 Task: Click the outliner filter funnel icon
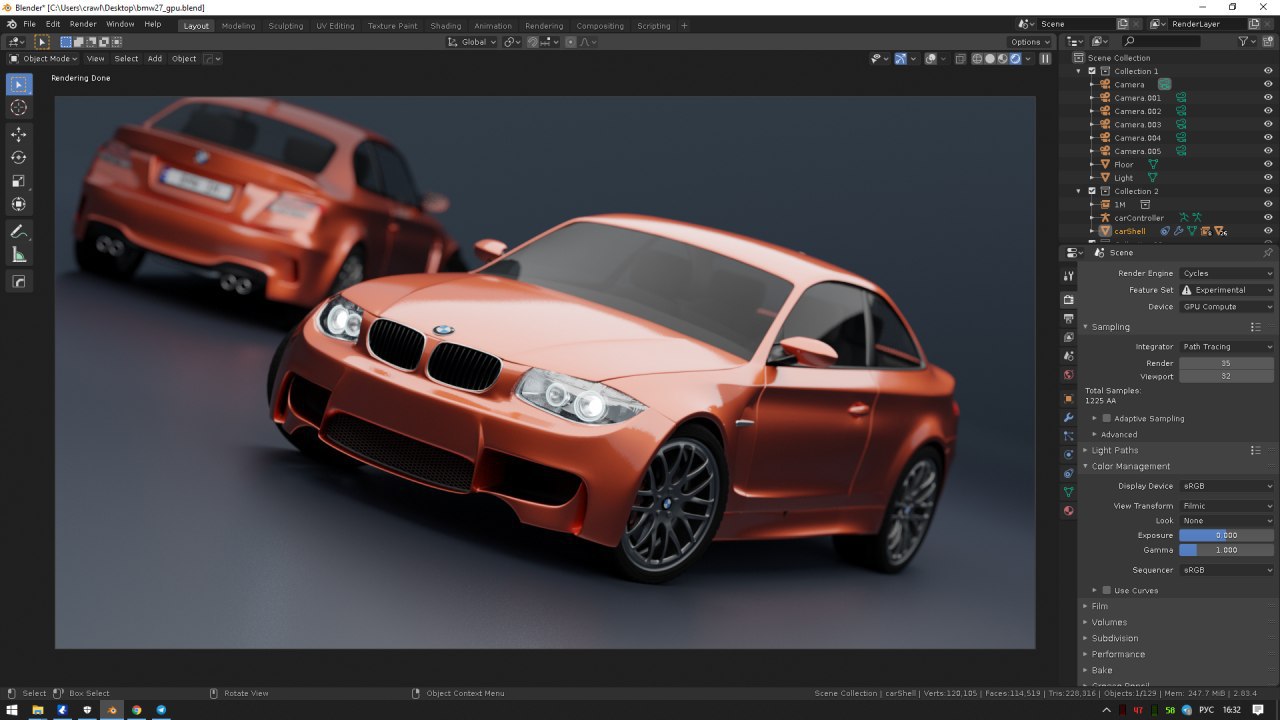pos(1244,41)
